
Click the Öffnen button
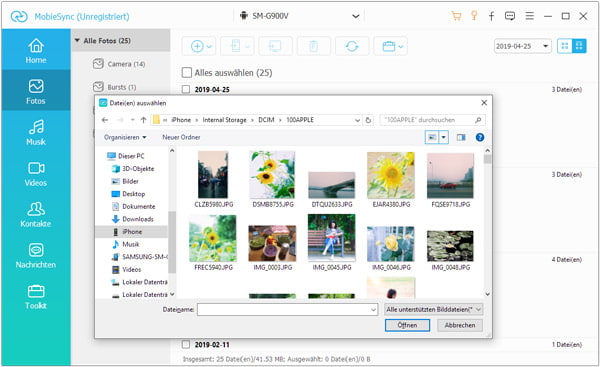(x=407, y=325)
